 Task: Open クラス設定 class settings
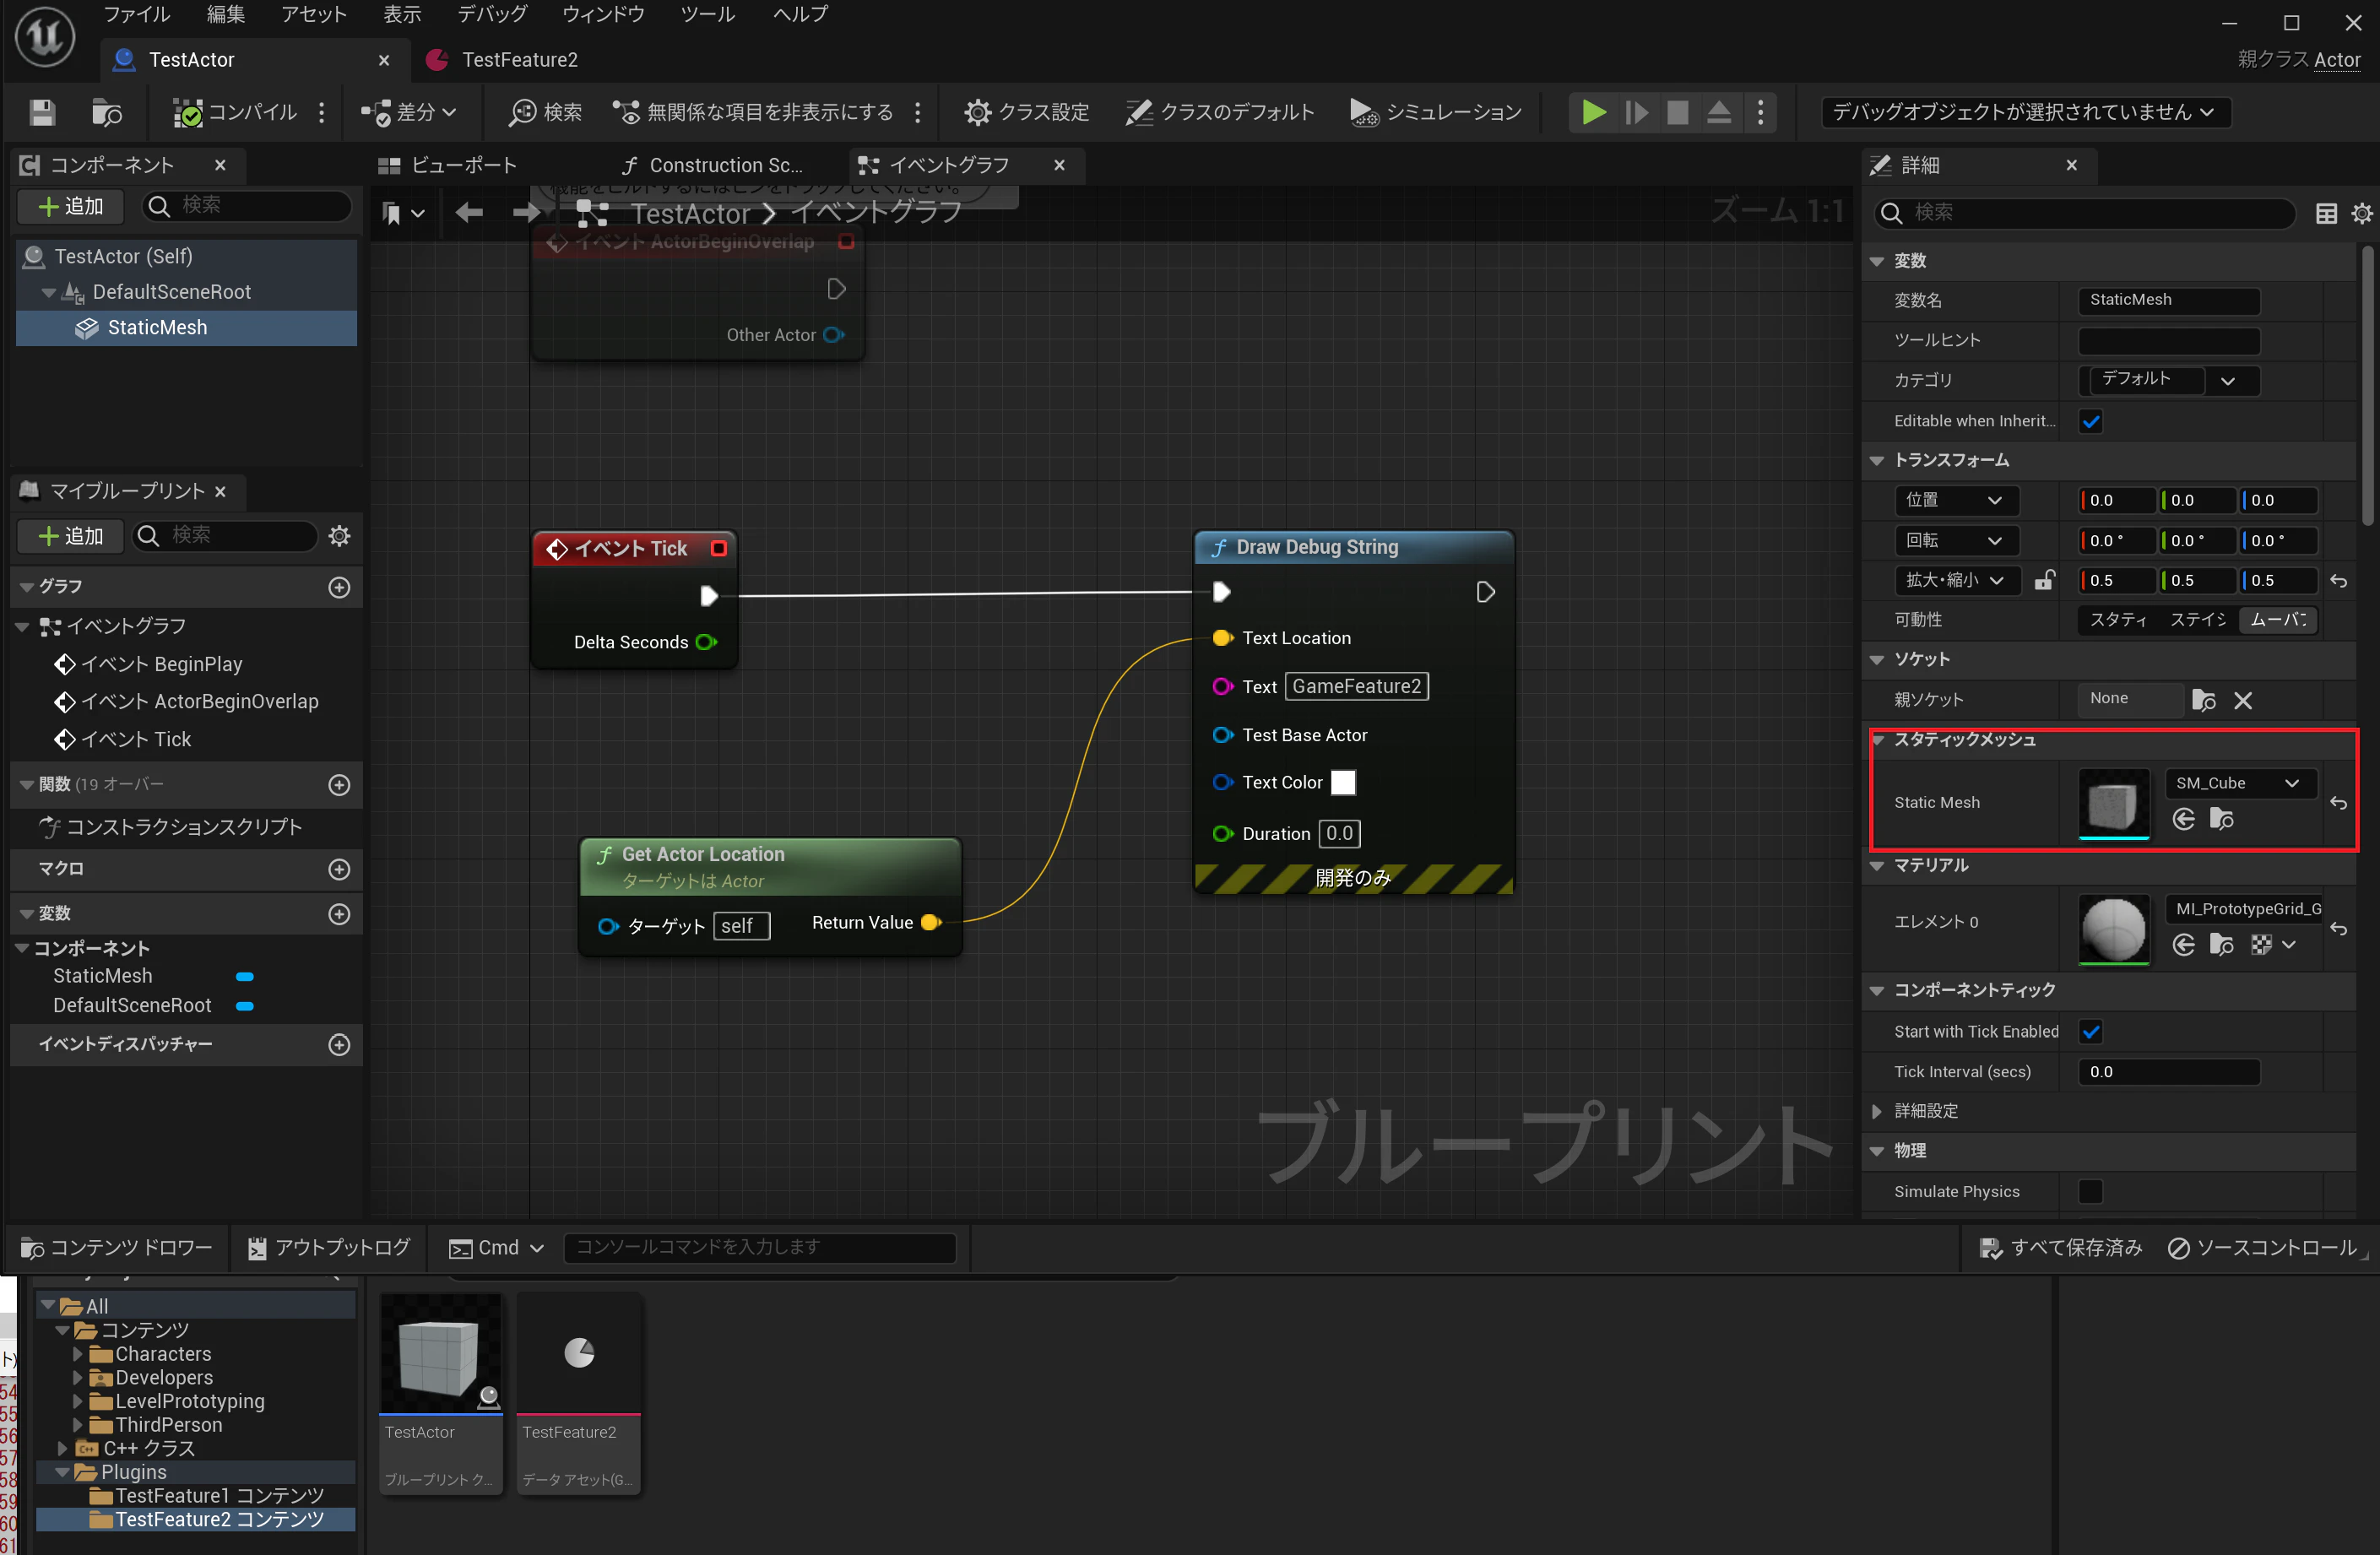1026,112
